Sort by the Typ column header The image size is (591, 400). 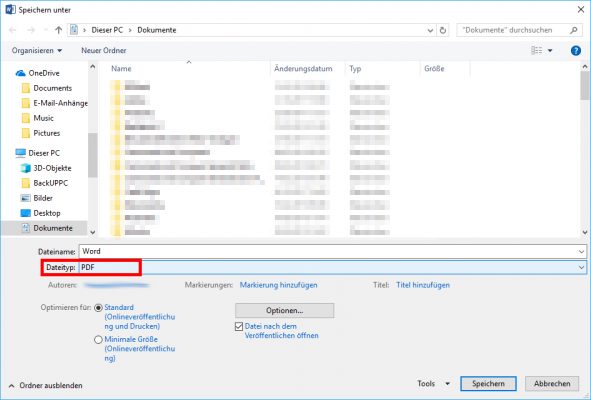[x=355, y=69]
